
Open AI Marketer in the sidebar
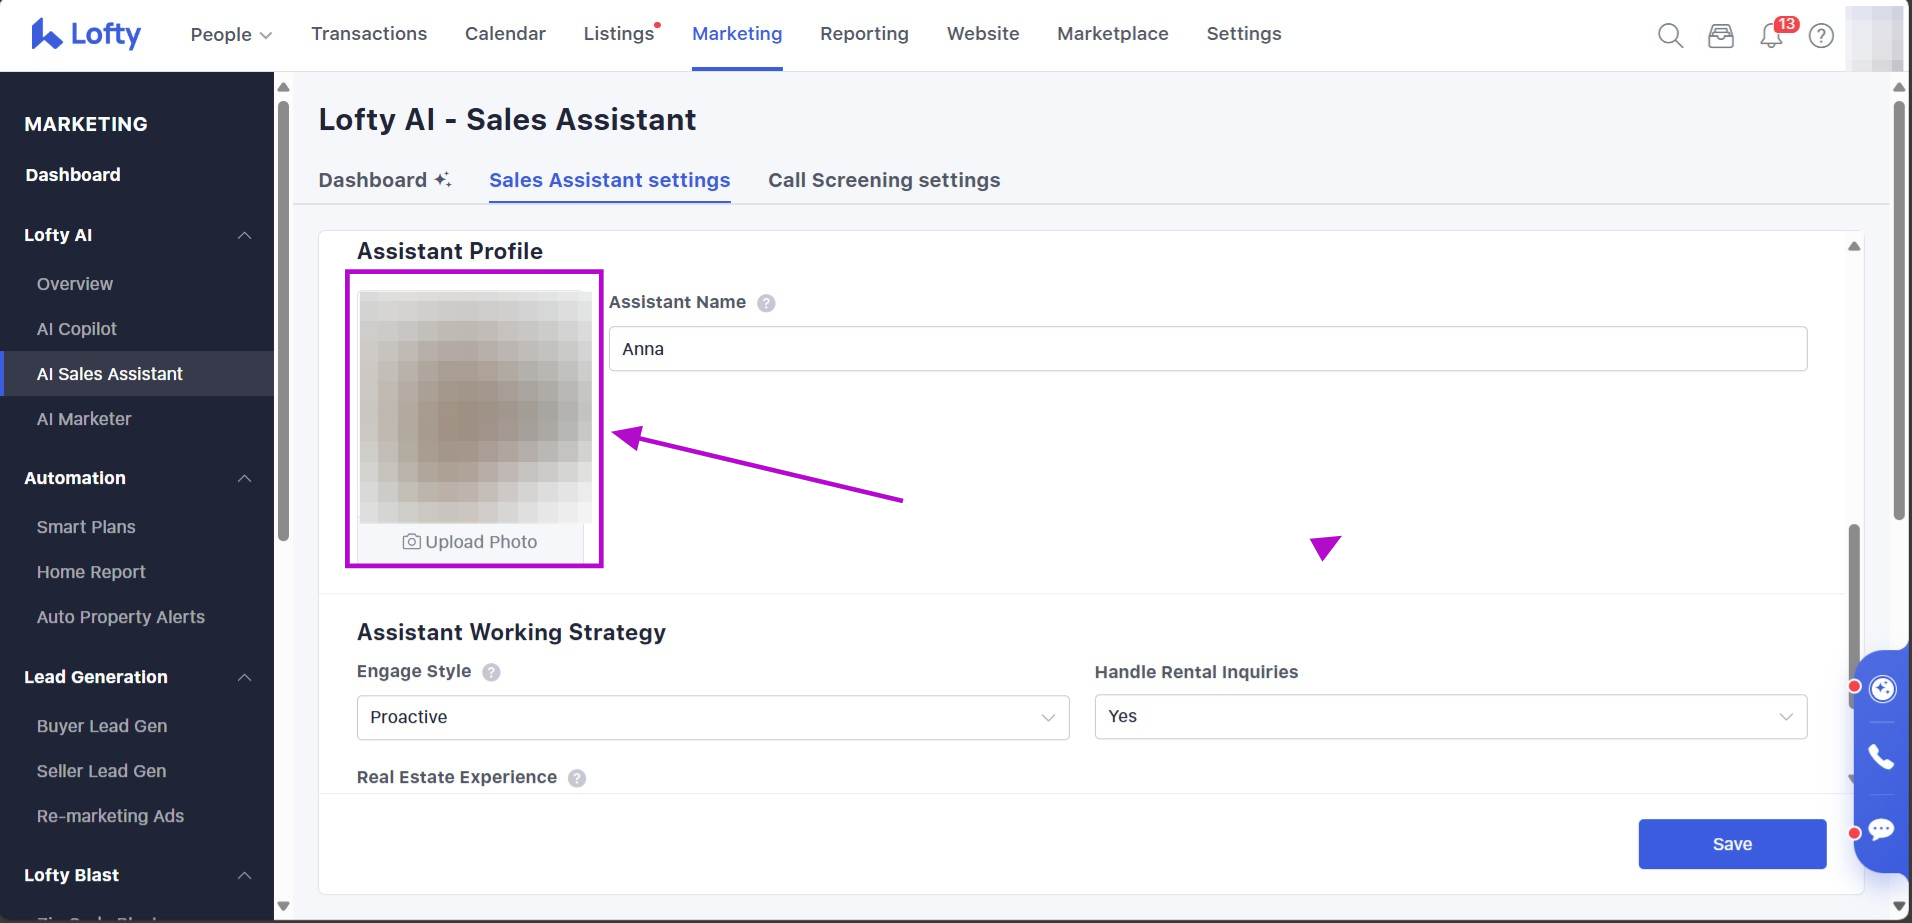84,419
